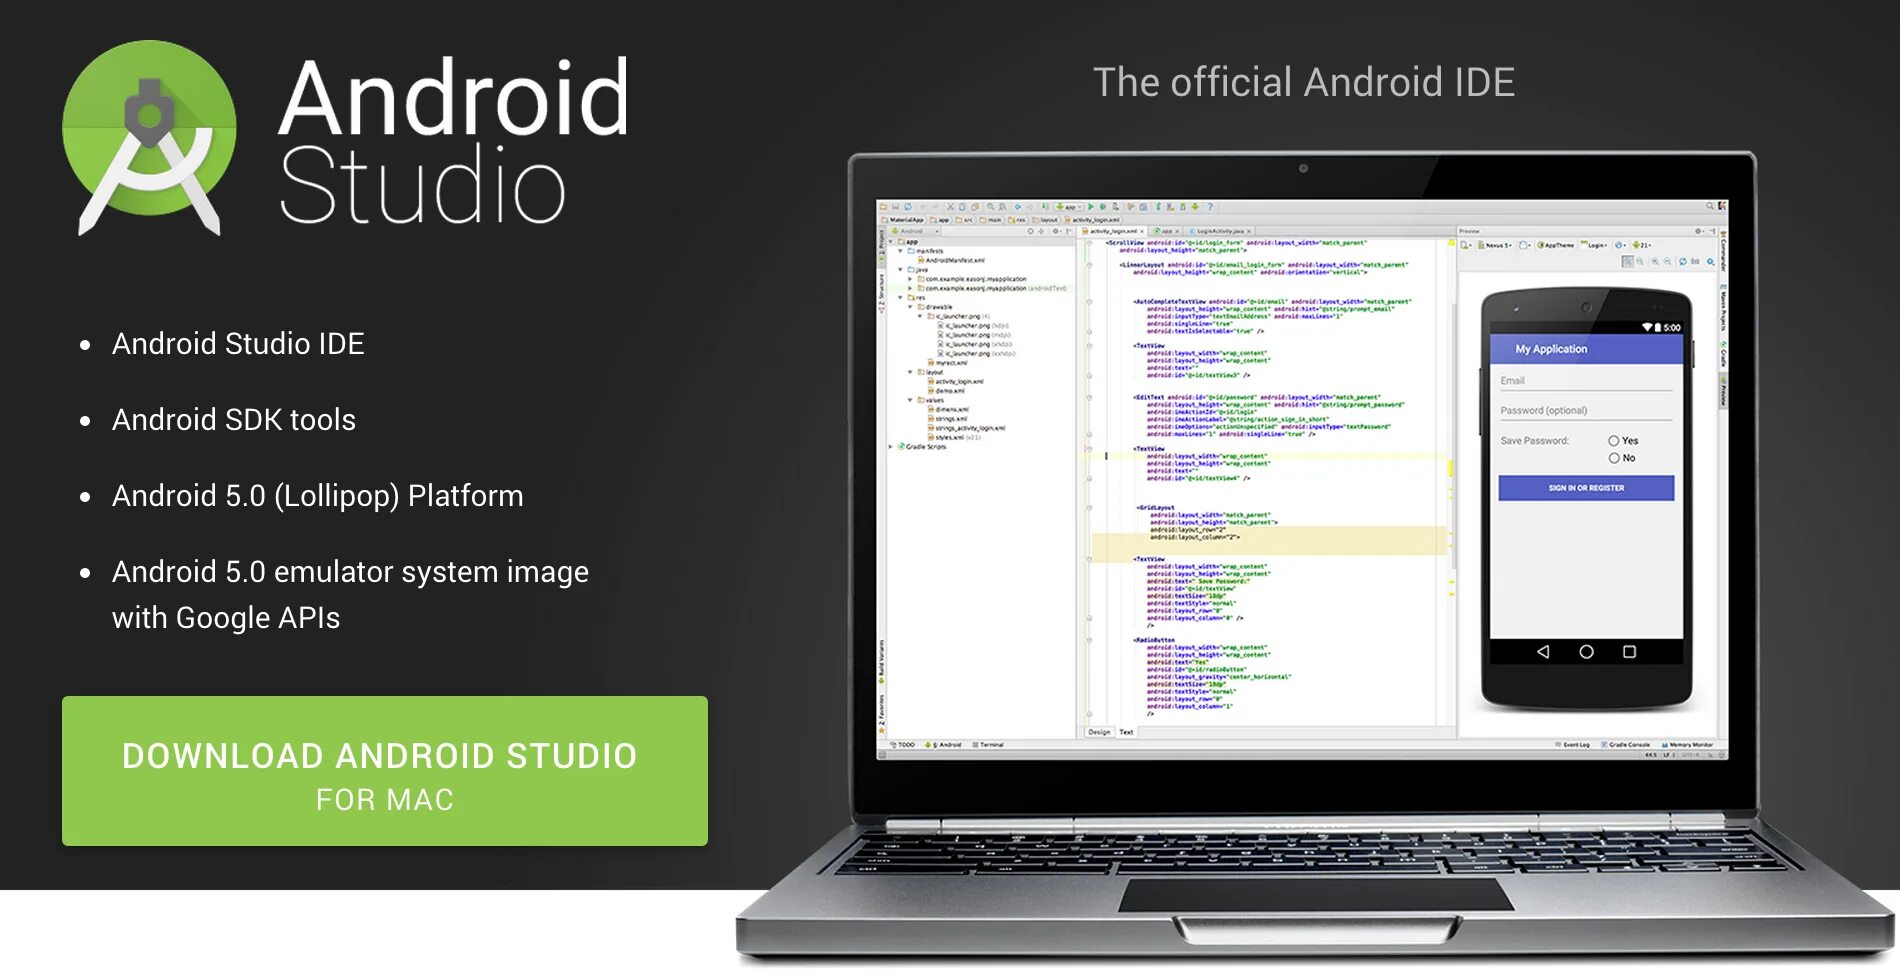This screenshot has height=976, width=1900.
Task: Select MaterialApp breadcrumb
Action: click(903, 220)
